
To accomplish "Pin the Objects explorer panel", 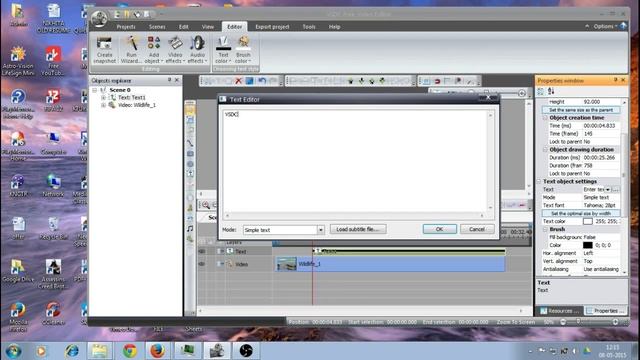I will coord(169,80).
